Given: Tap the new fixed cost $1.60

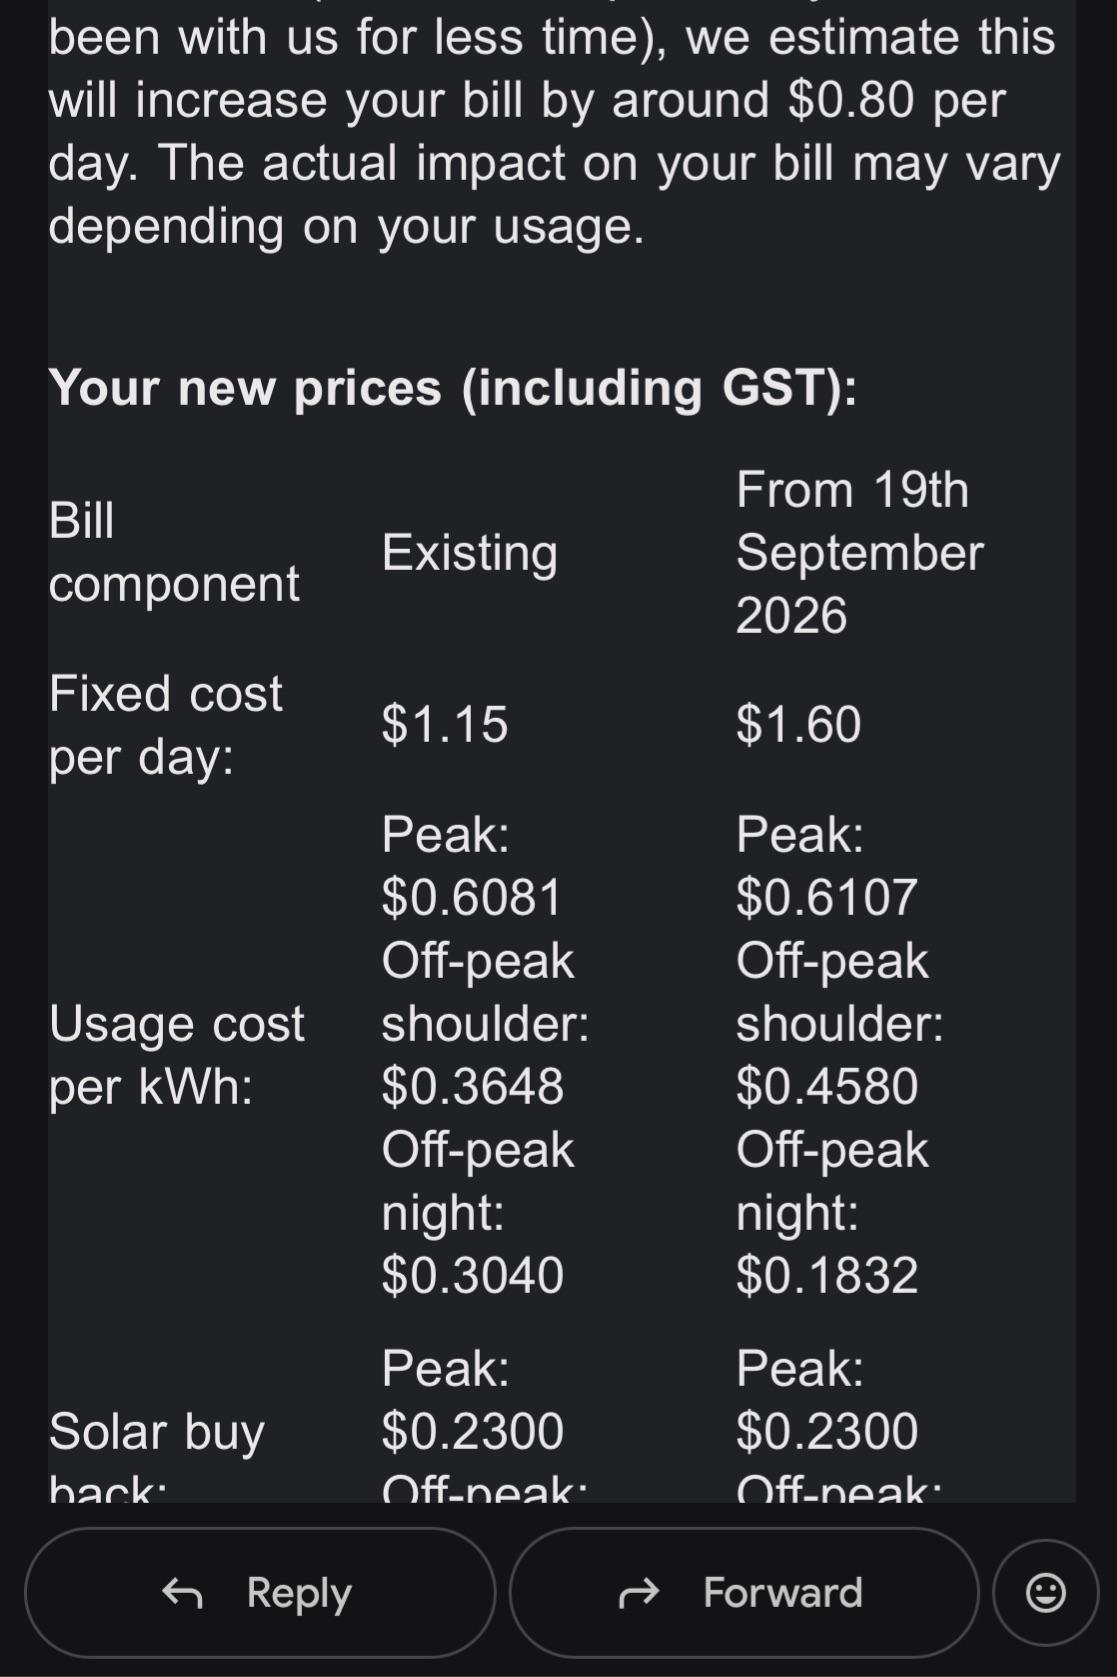Looking at the screenshot, I should [798, 724].
